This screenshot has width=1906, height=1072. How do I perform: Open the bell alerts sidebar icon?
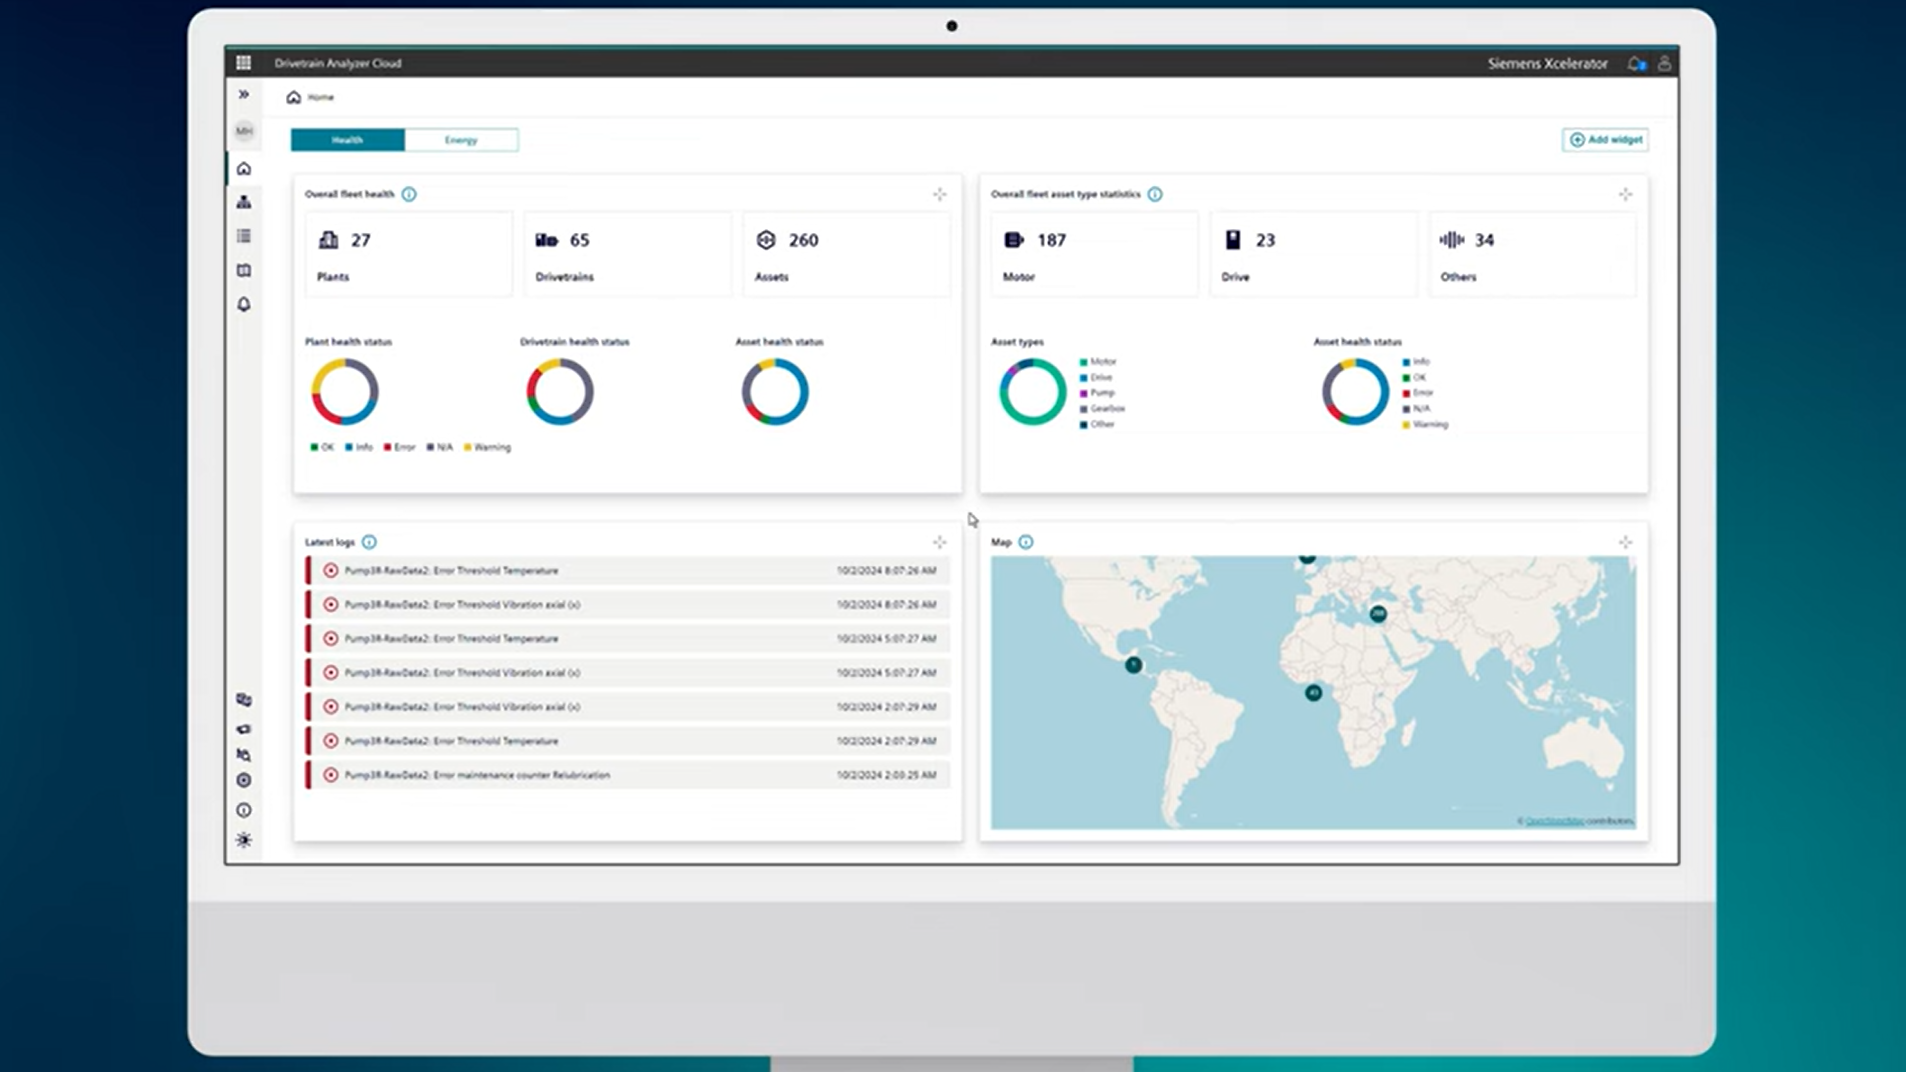(244, 304)
